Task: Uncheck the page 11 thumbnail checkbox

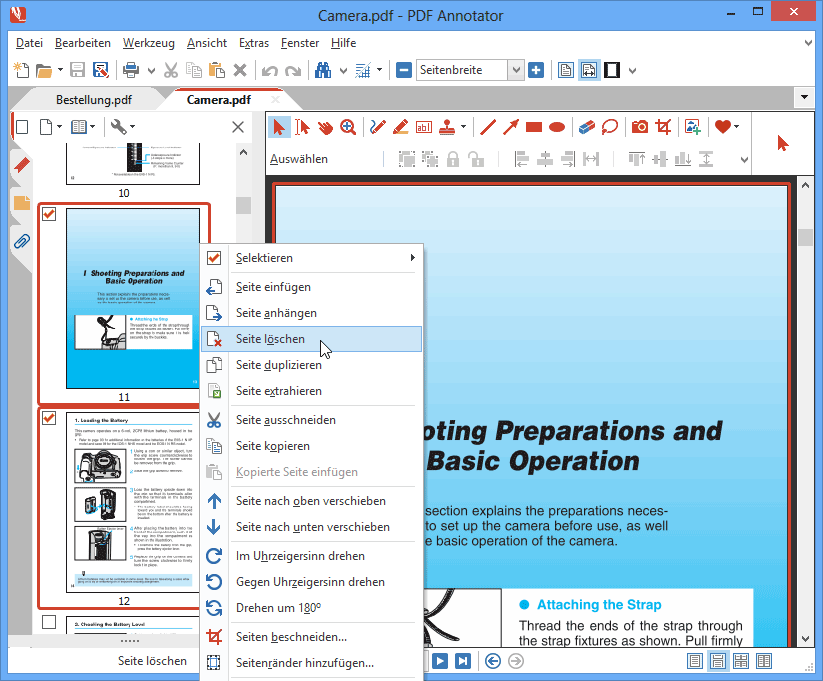Action: click(47, 213)
